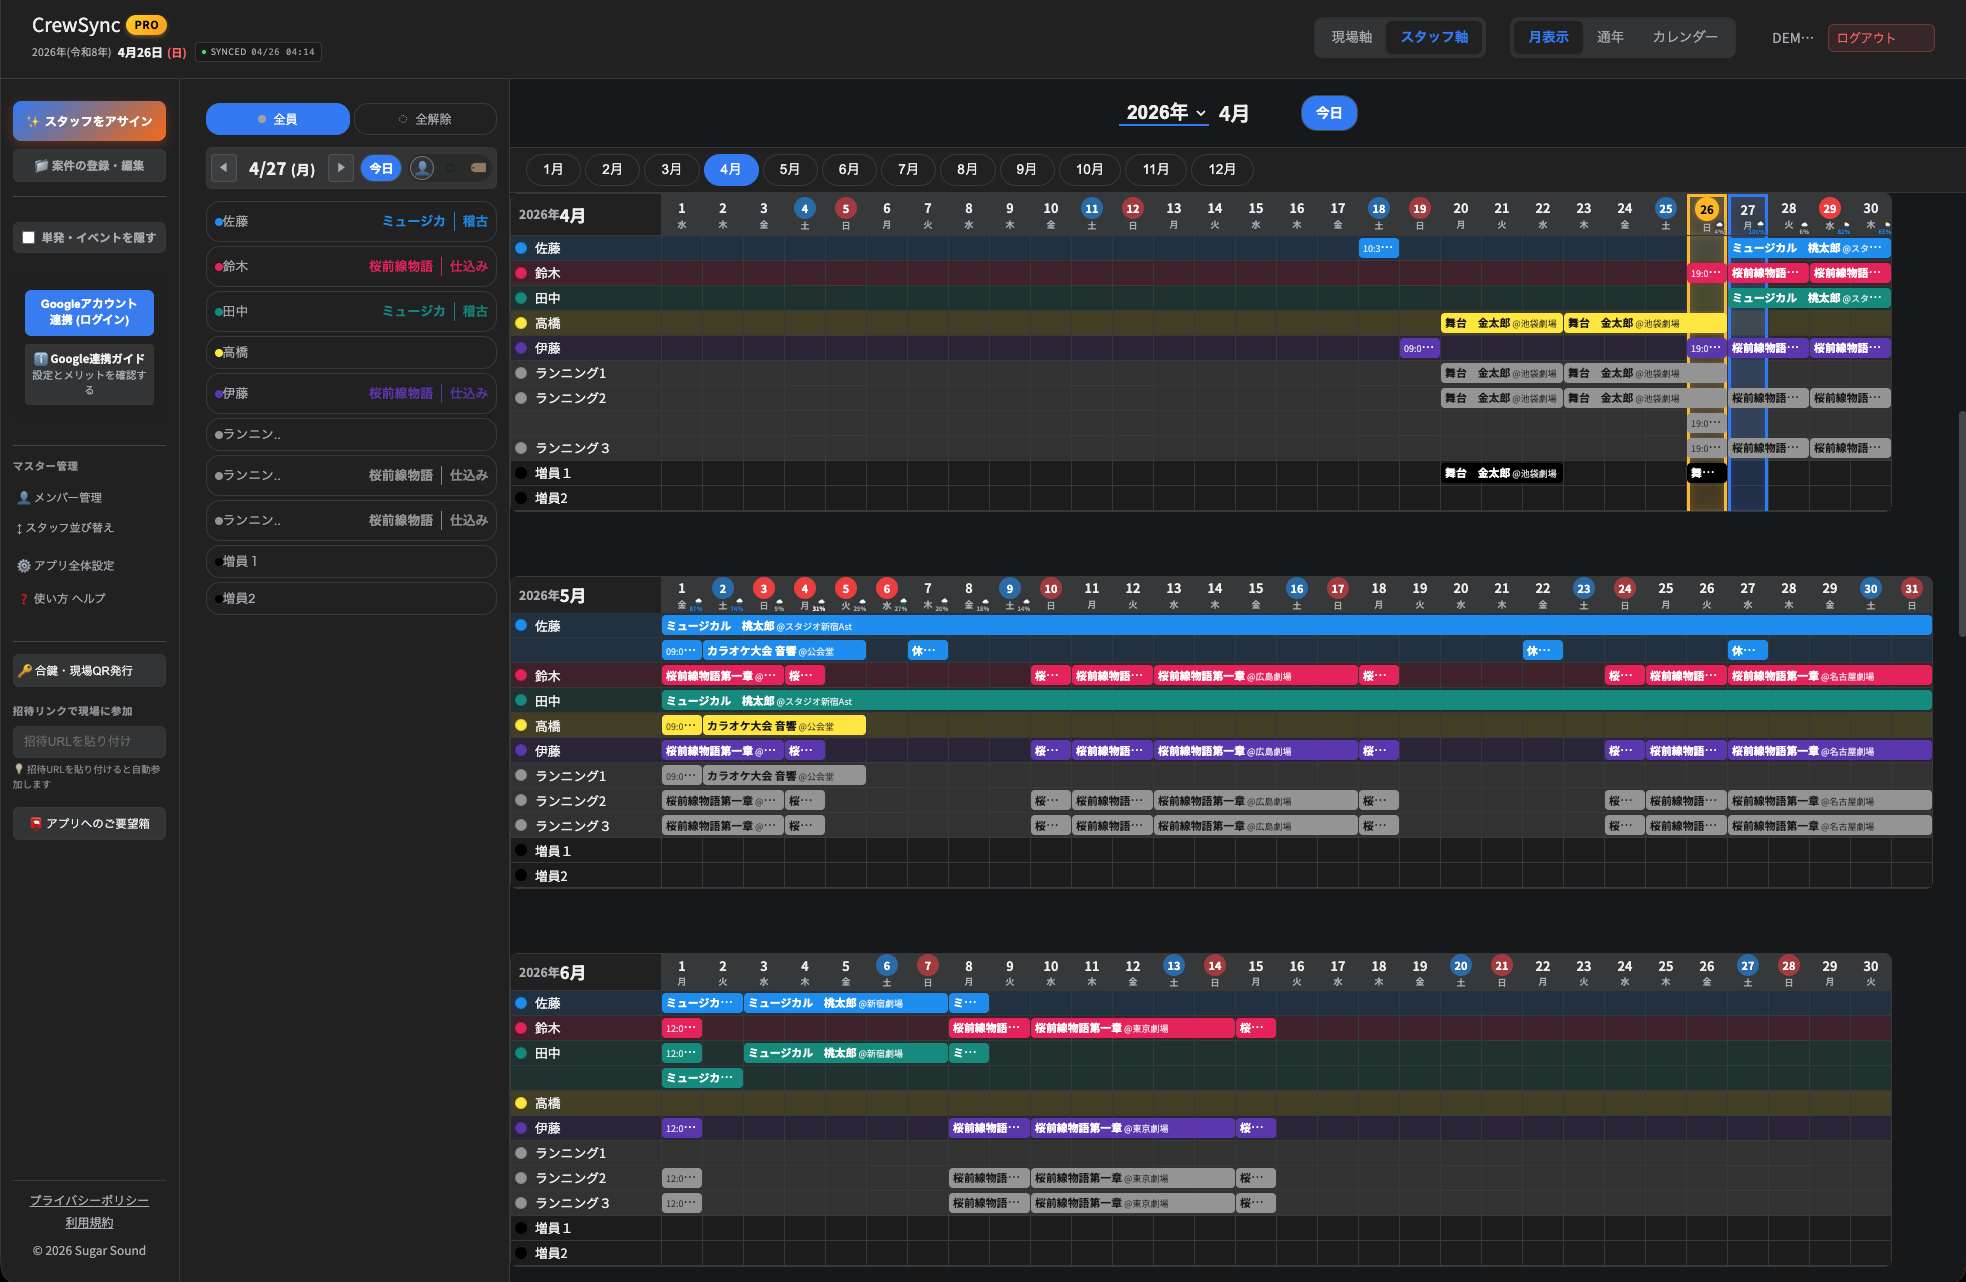Open 鈴木's 桜前線物語第一章 @広島劇場 event
Screen dimensions: 1966x1282
pyautogui.click(x=1255, y=676)
